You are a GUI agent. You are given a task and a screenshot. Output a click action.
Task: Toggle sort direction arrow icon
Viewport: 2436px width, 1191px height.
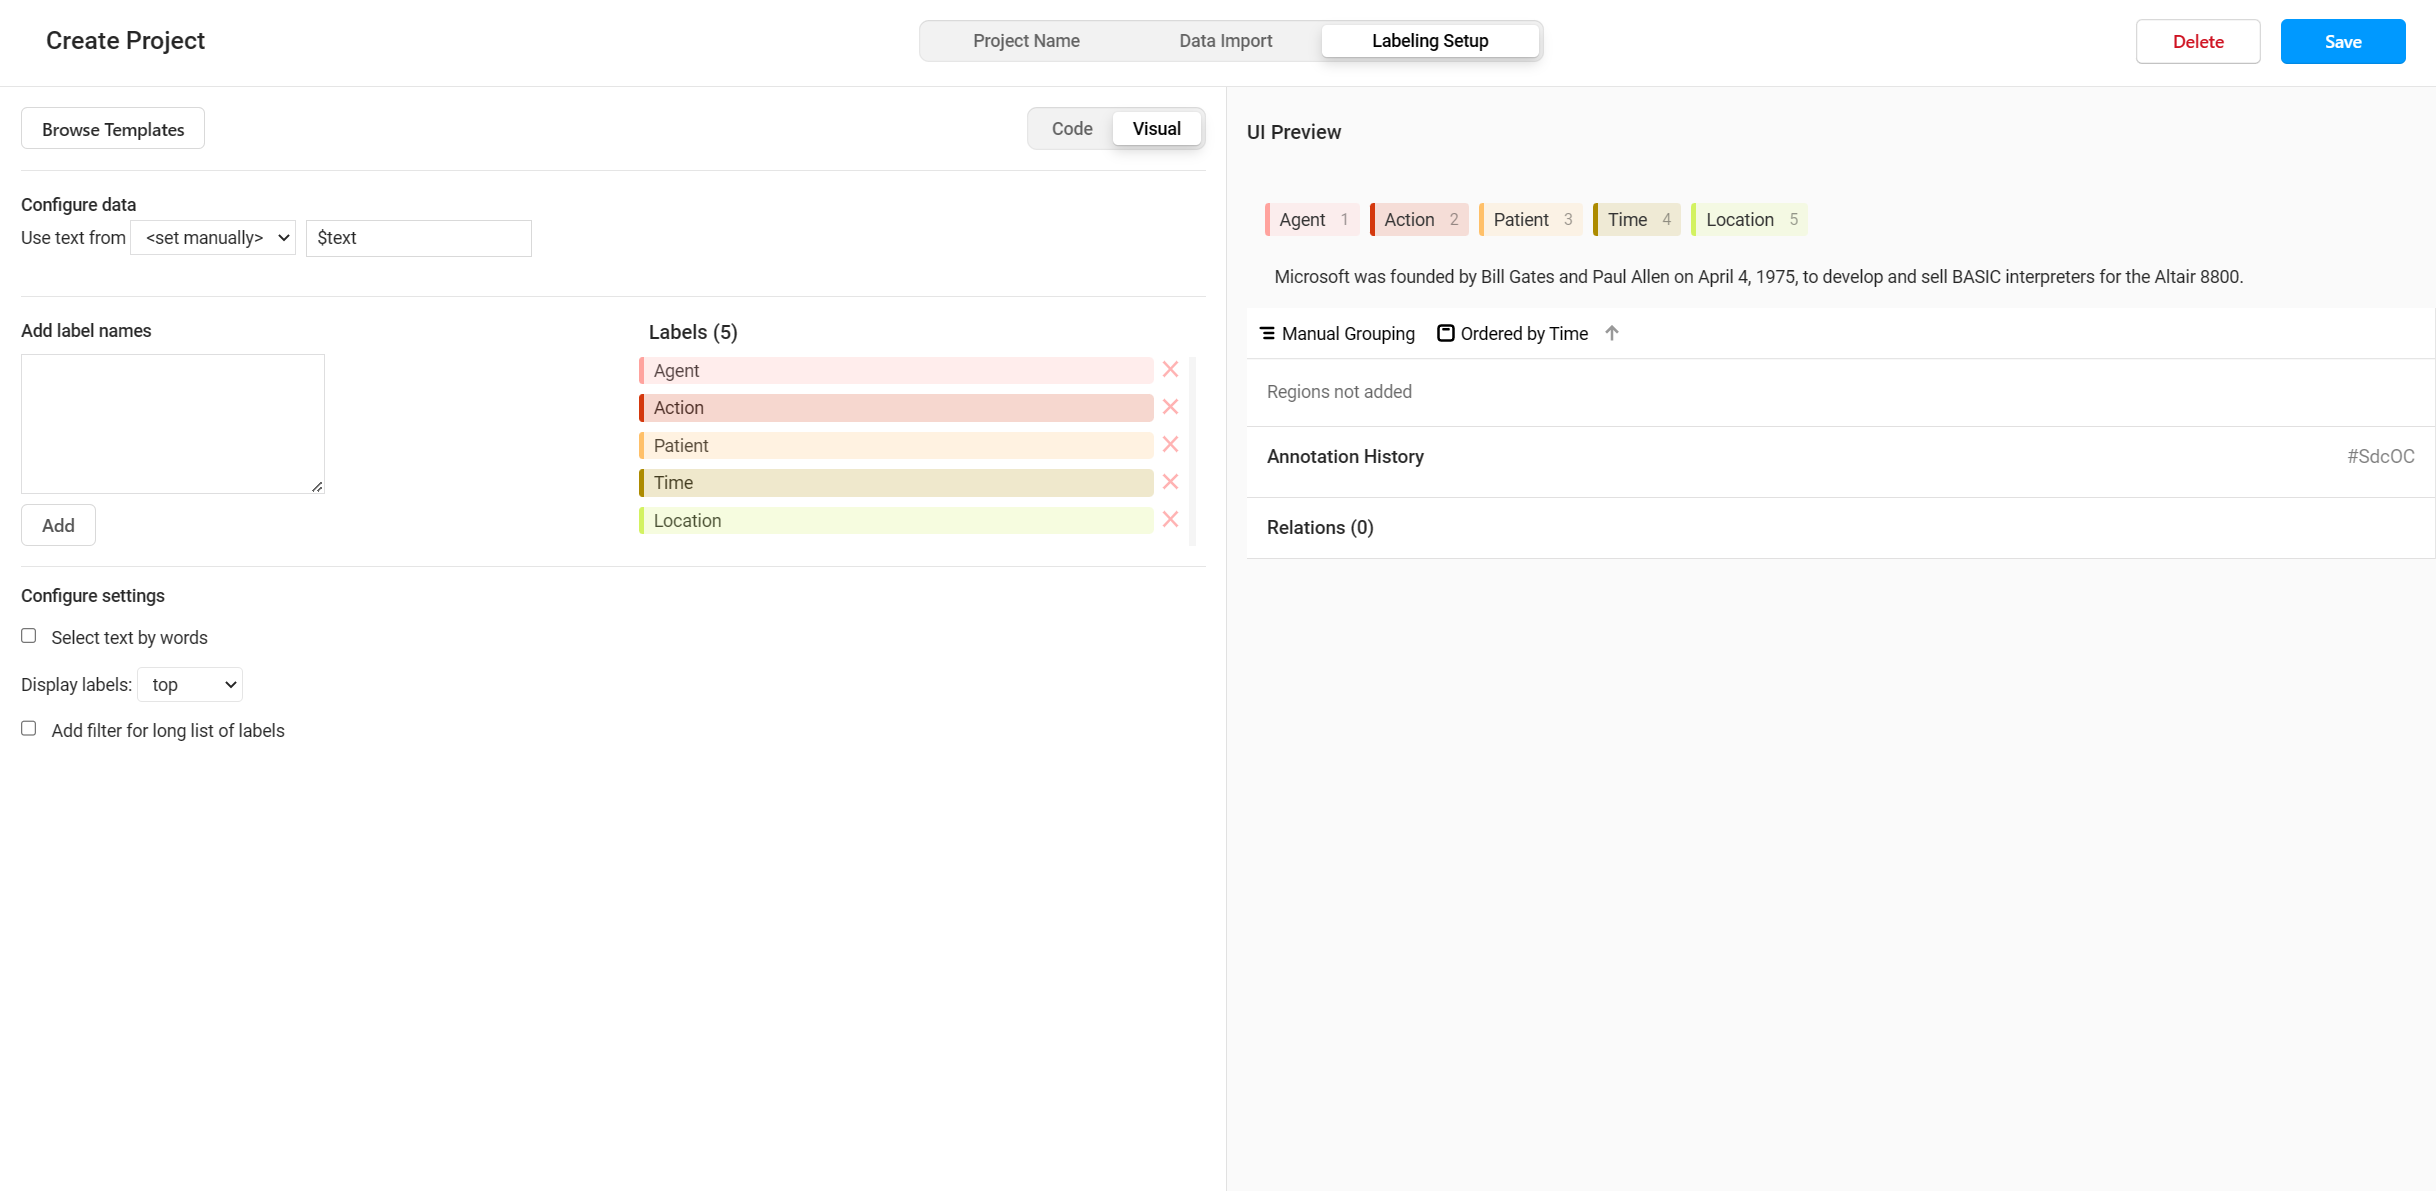(1612, 333)
